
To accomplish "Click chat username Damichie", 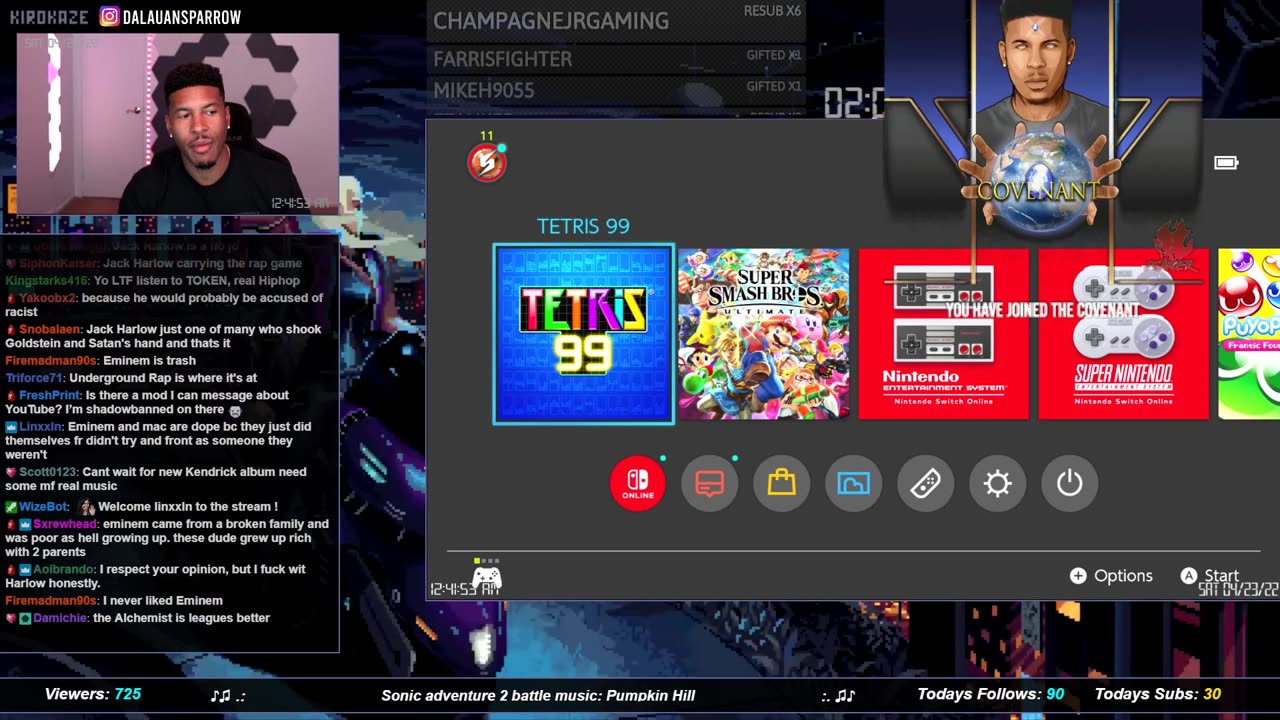I will tap(61, 618).
